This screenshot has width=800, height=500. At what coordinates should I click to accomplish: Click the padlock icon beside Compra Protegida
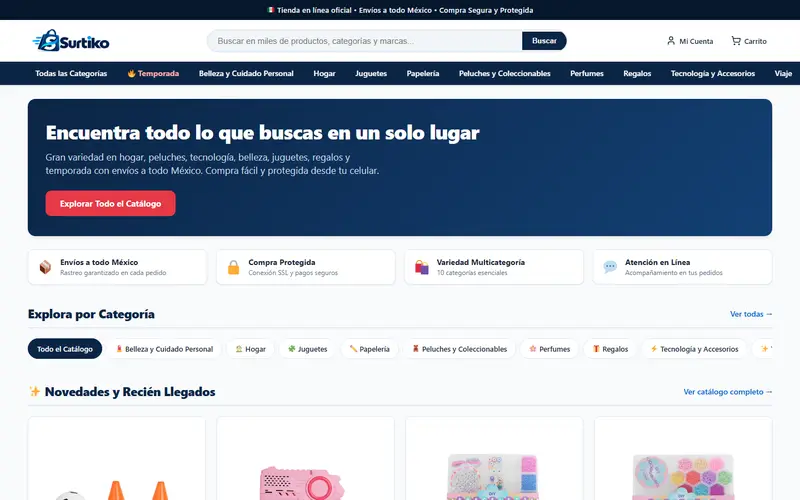point(234,267)
